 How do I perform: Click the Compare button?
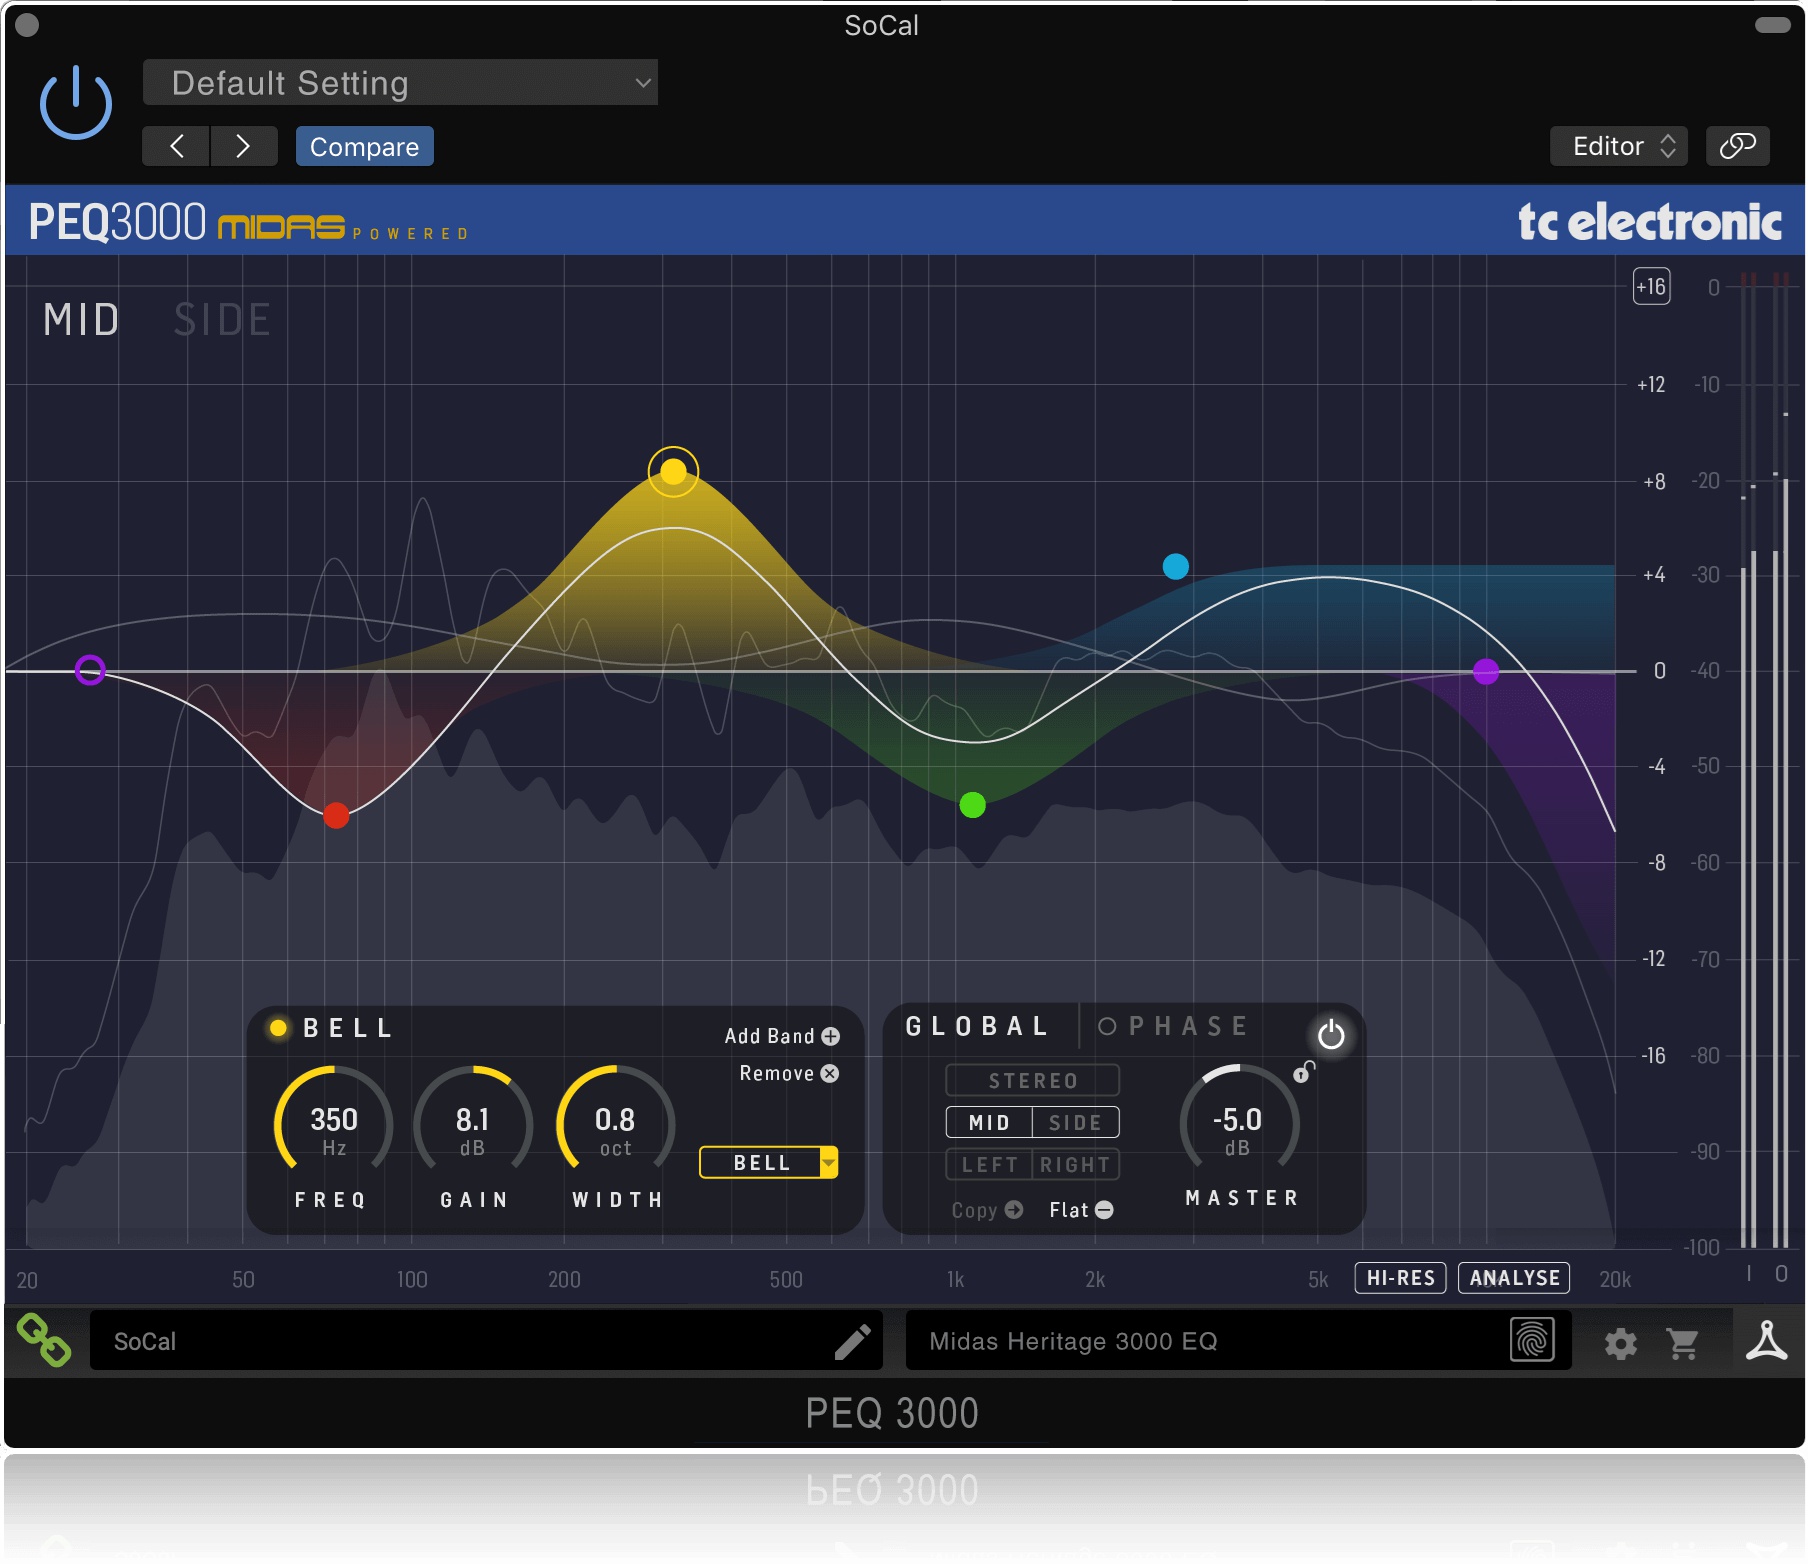(x=364, y=146)
